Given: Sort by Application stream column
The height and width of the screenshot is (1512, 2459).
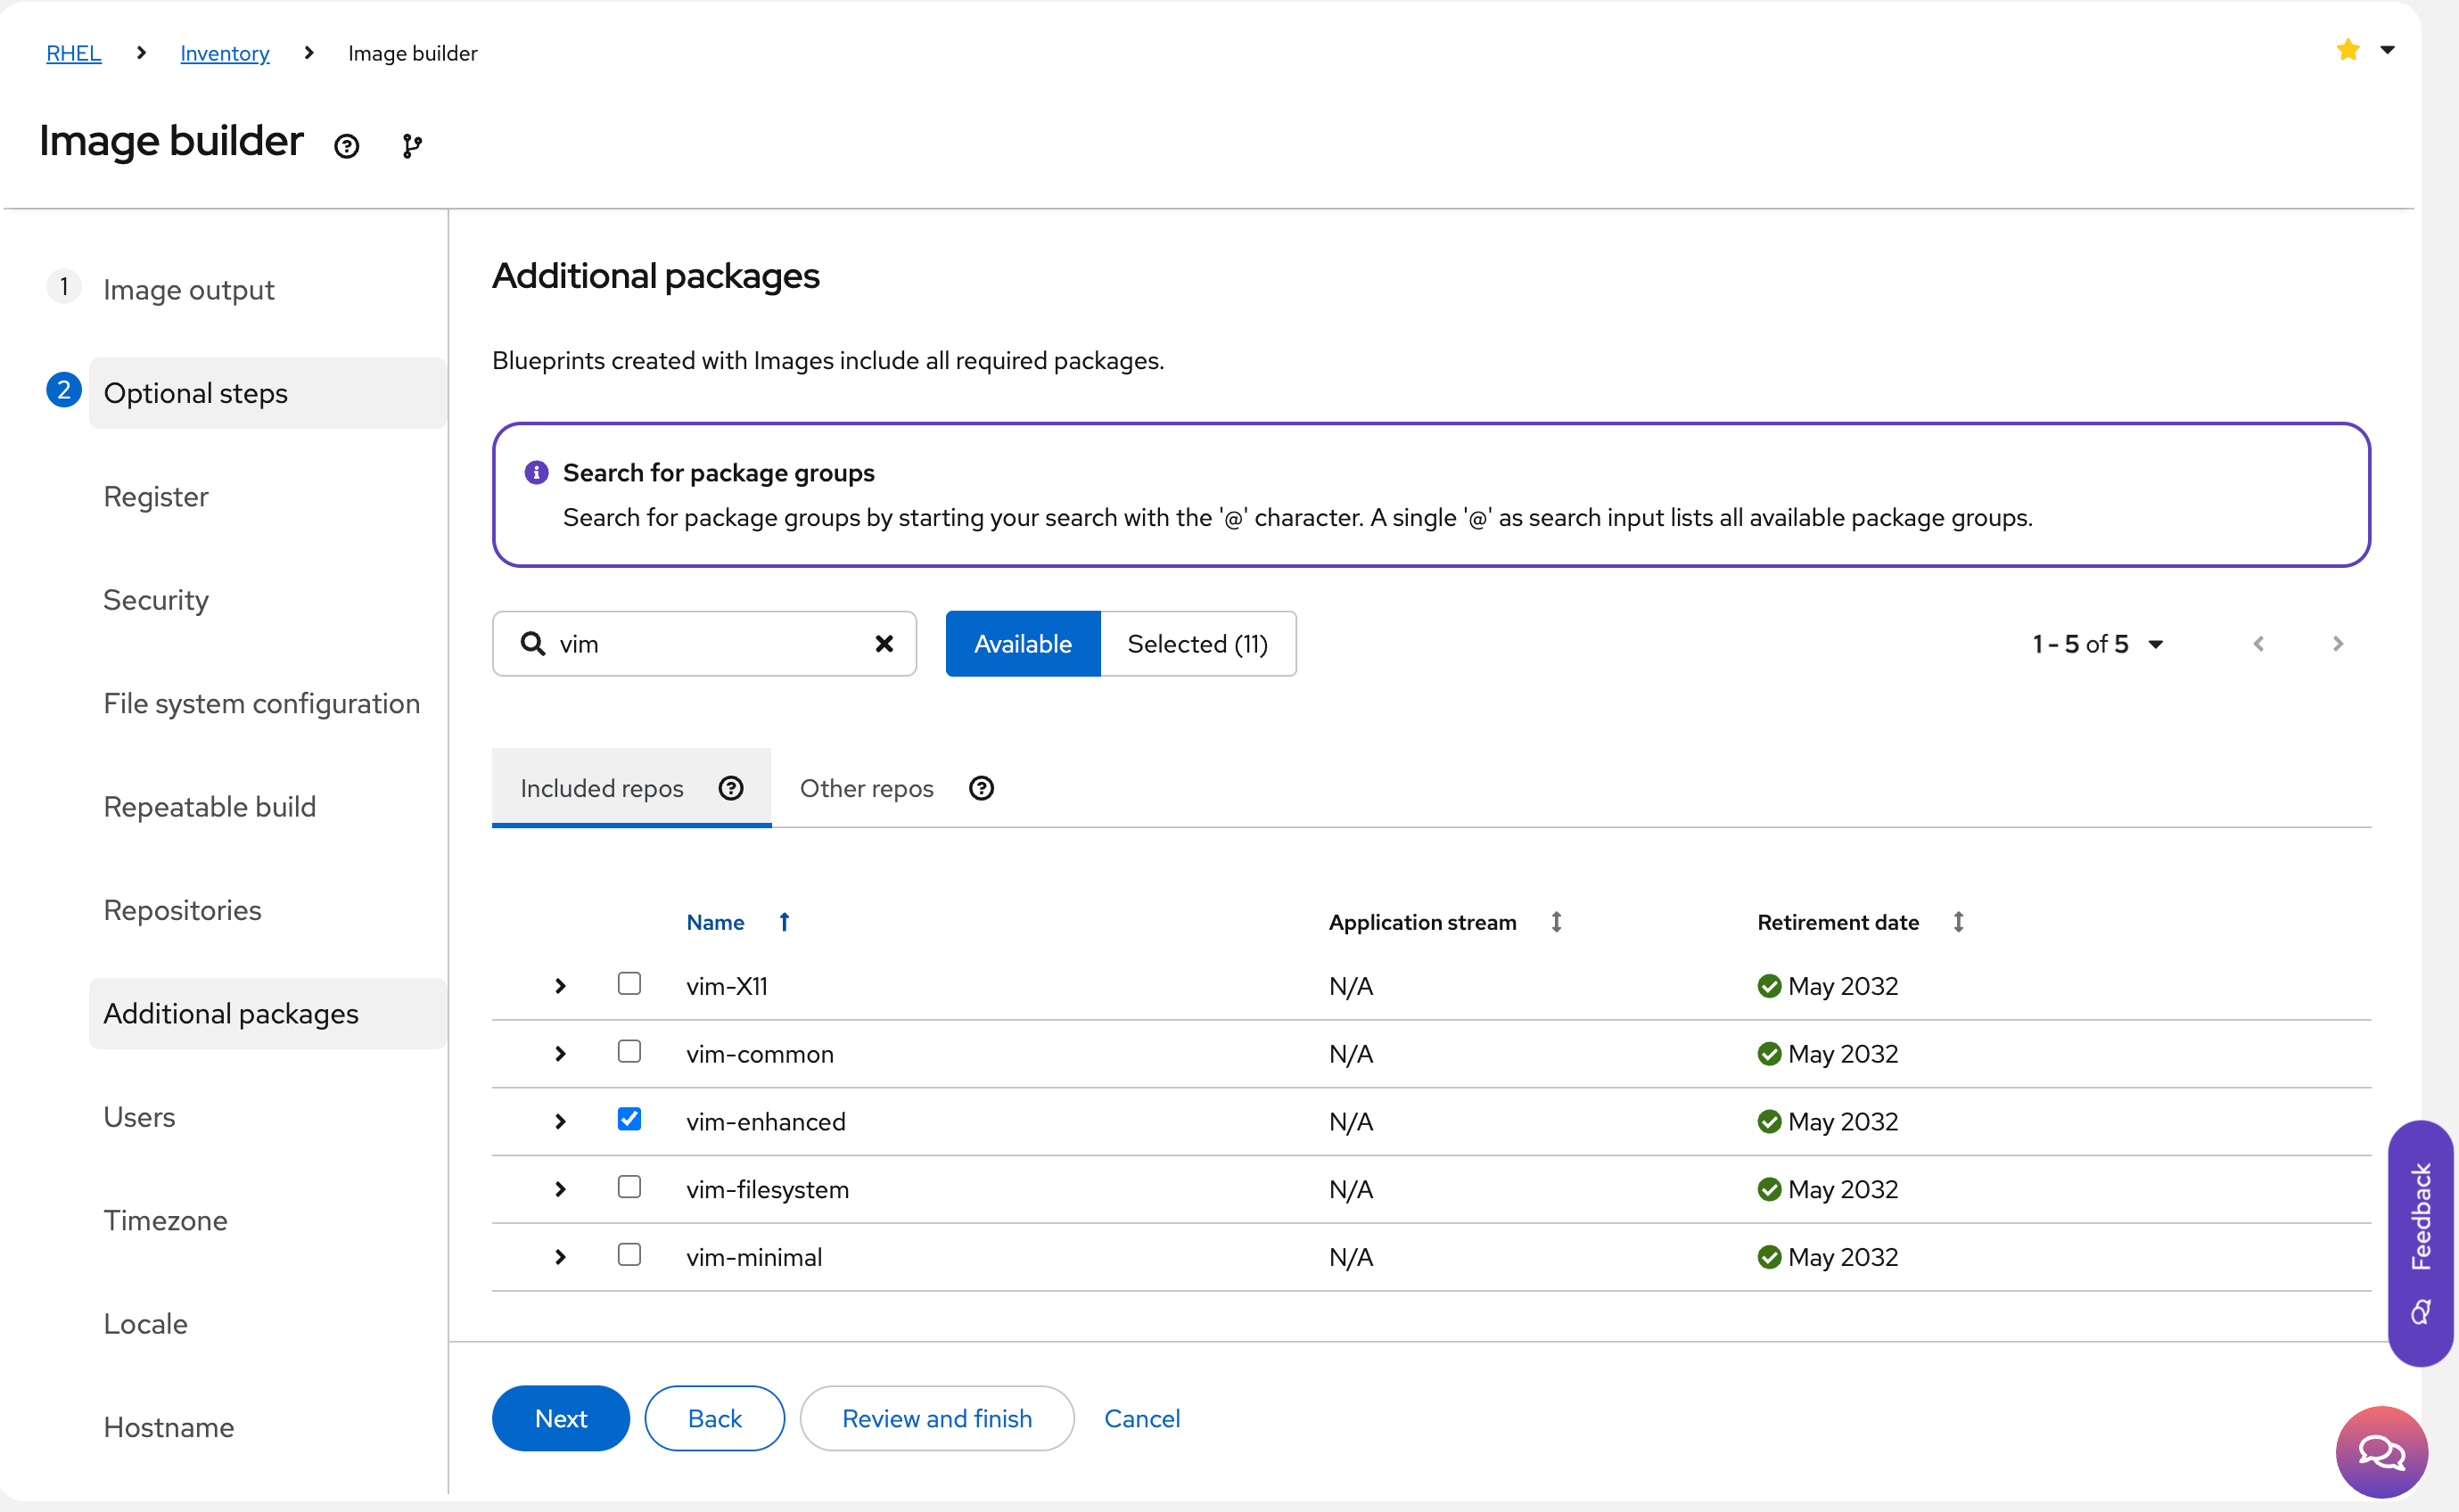Looking at the screenshot, I should point(1556,922).
